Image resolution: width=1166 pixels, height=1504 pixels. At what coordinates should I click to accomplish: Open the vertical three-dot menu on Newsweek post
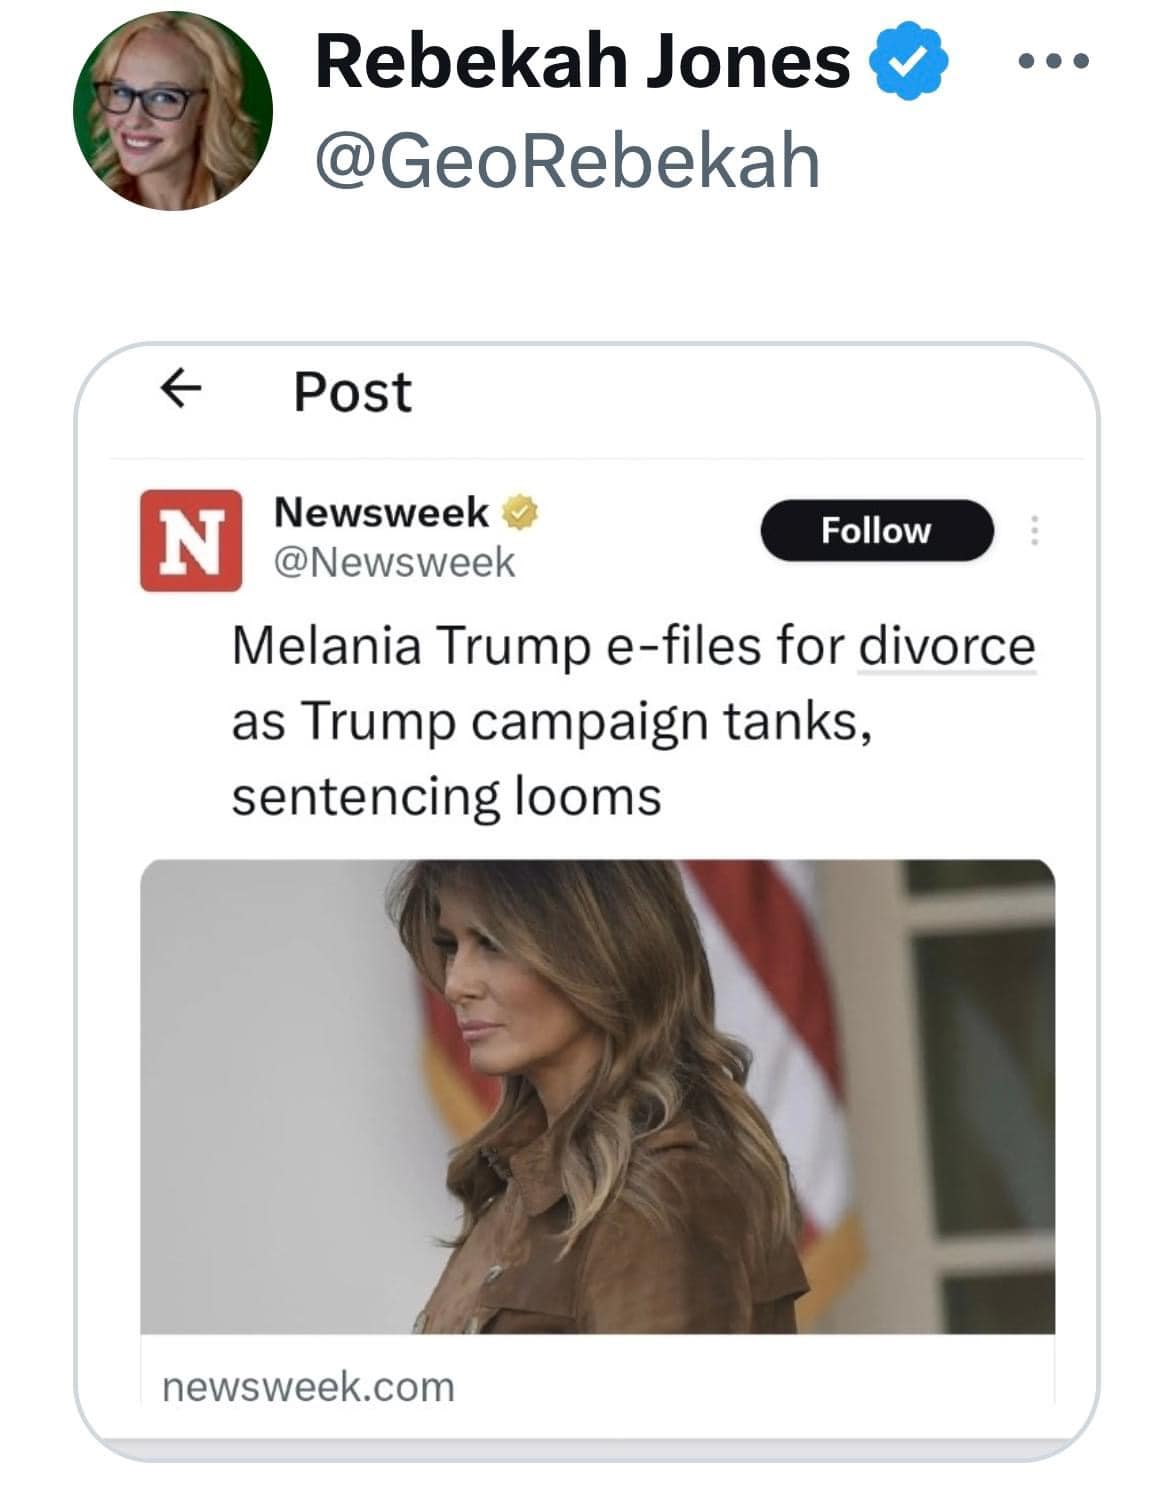click(1034, 530)
